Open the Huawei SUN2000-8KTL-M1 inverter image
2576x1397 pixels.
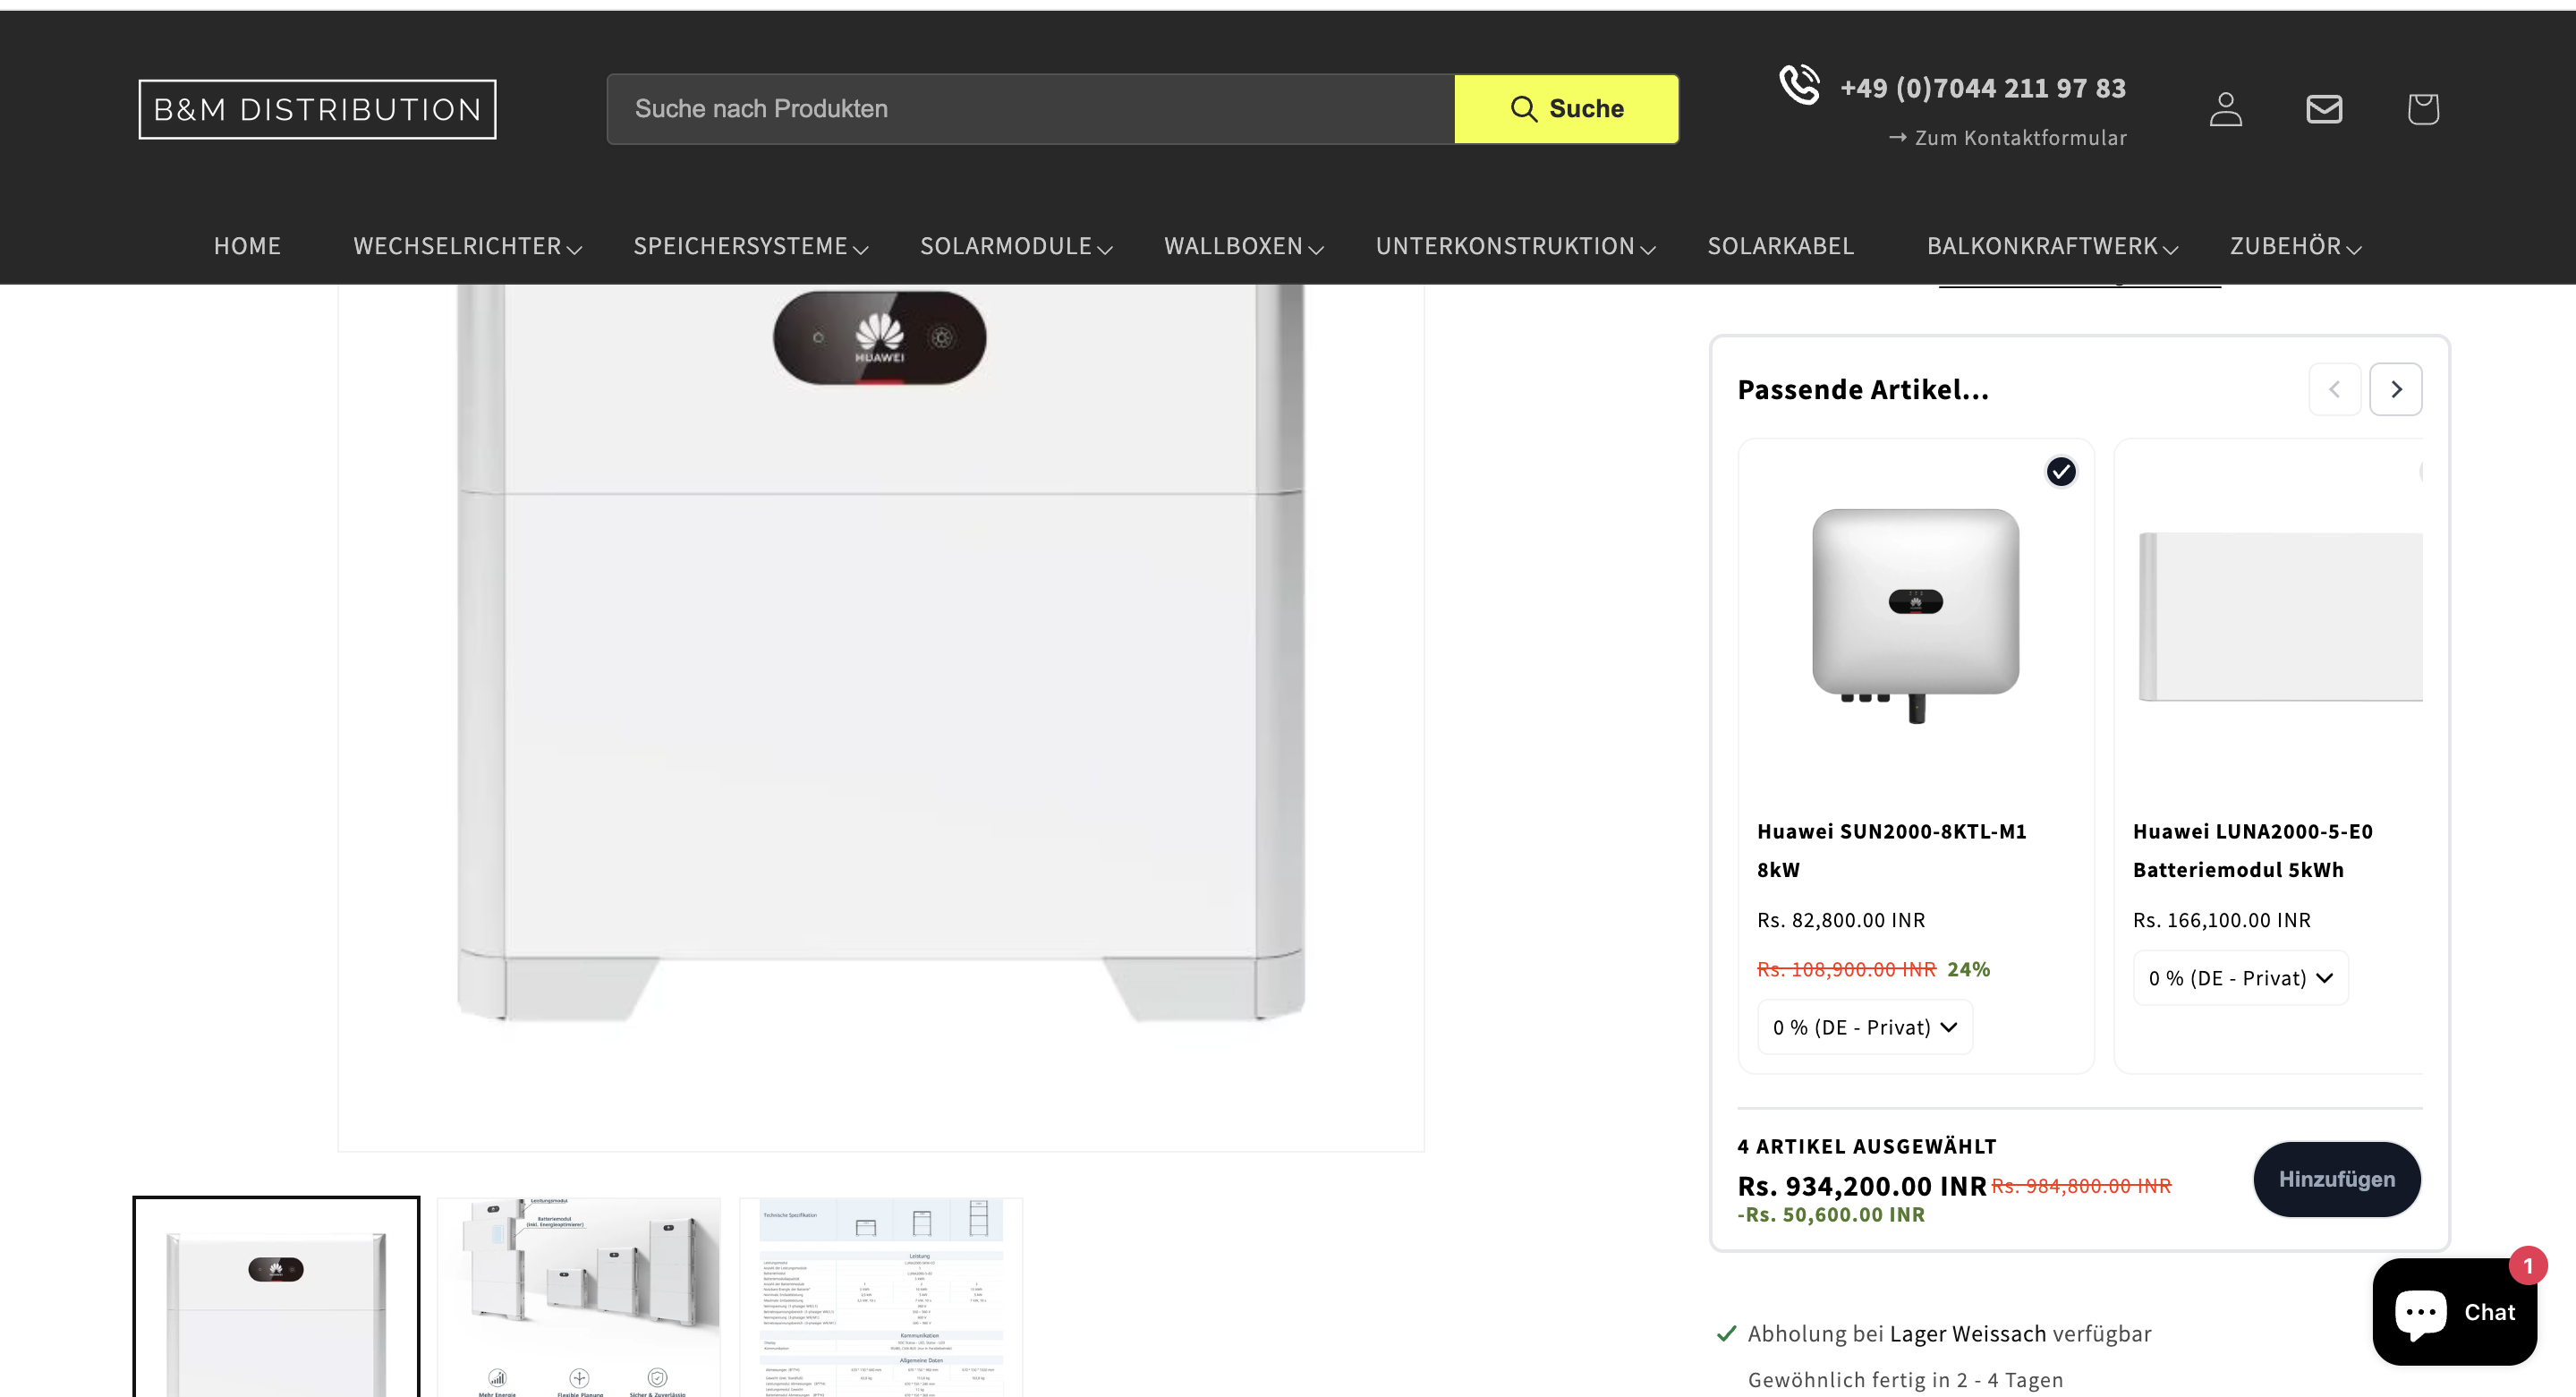pos(1915,615)
